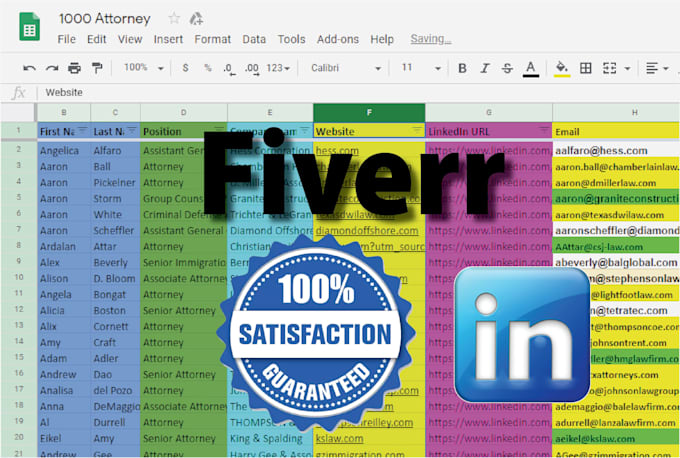Image resolution: width=680 pixels, height=458 pixels.
Task: Select column G header
Action: (489, 112)
